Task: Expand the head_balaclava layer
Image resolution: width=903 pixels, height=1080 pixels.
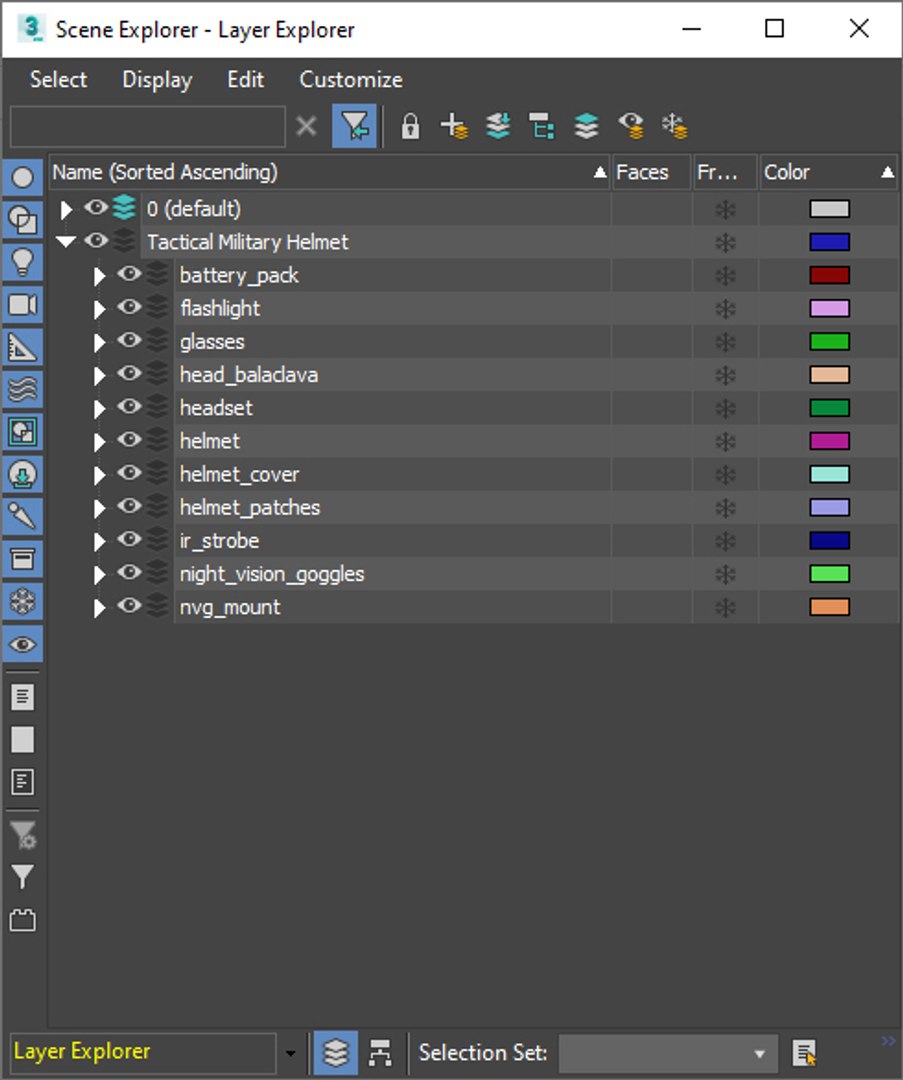Action: [x=99, y=375]
